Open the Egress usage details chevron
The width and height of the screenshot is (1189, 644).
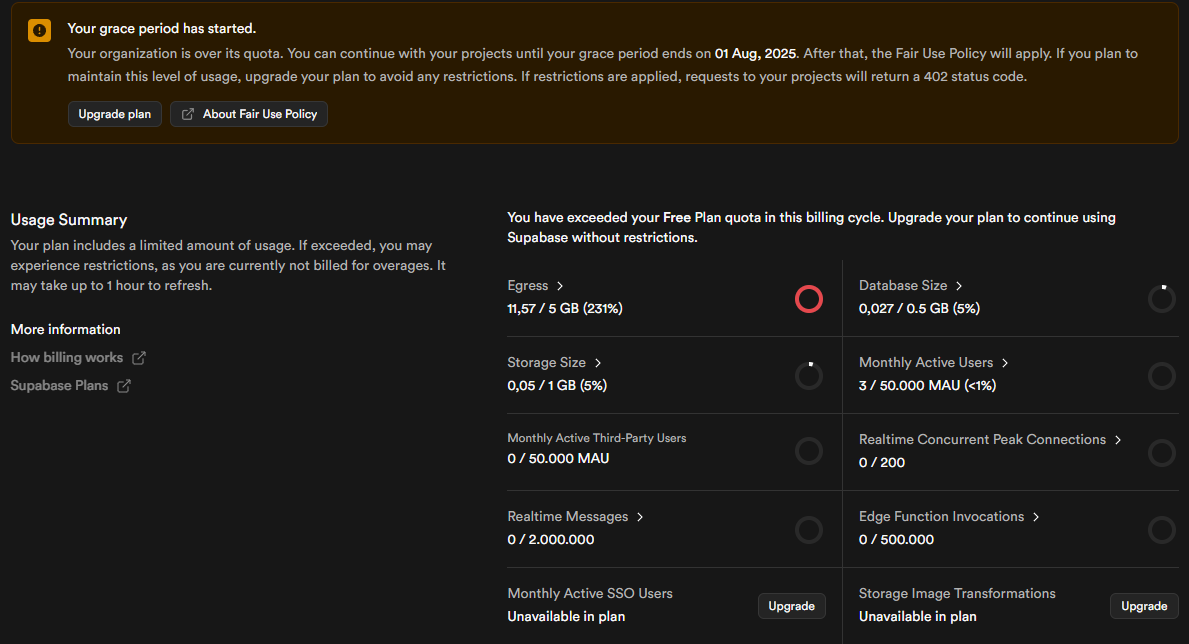(560, 286)
